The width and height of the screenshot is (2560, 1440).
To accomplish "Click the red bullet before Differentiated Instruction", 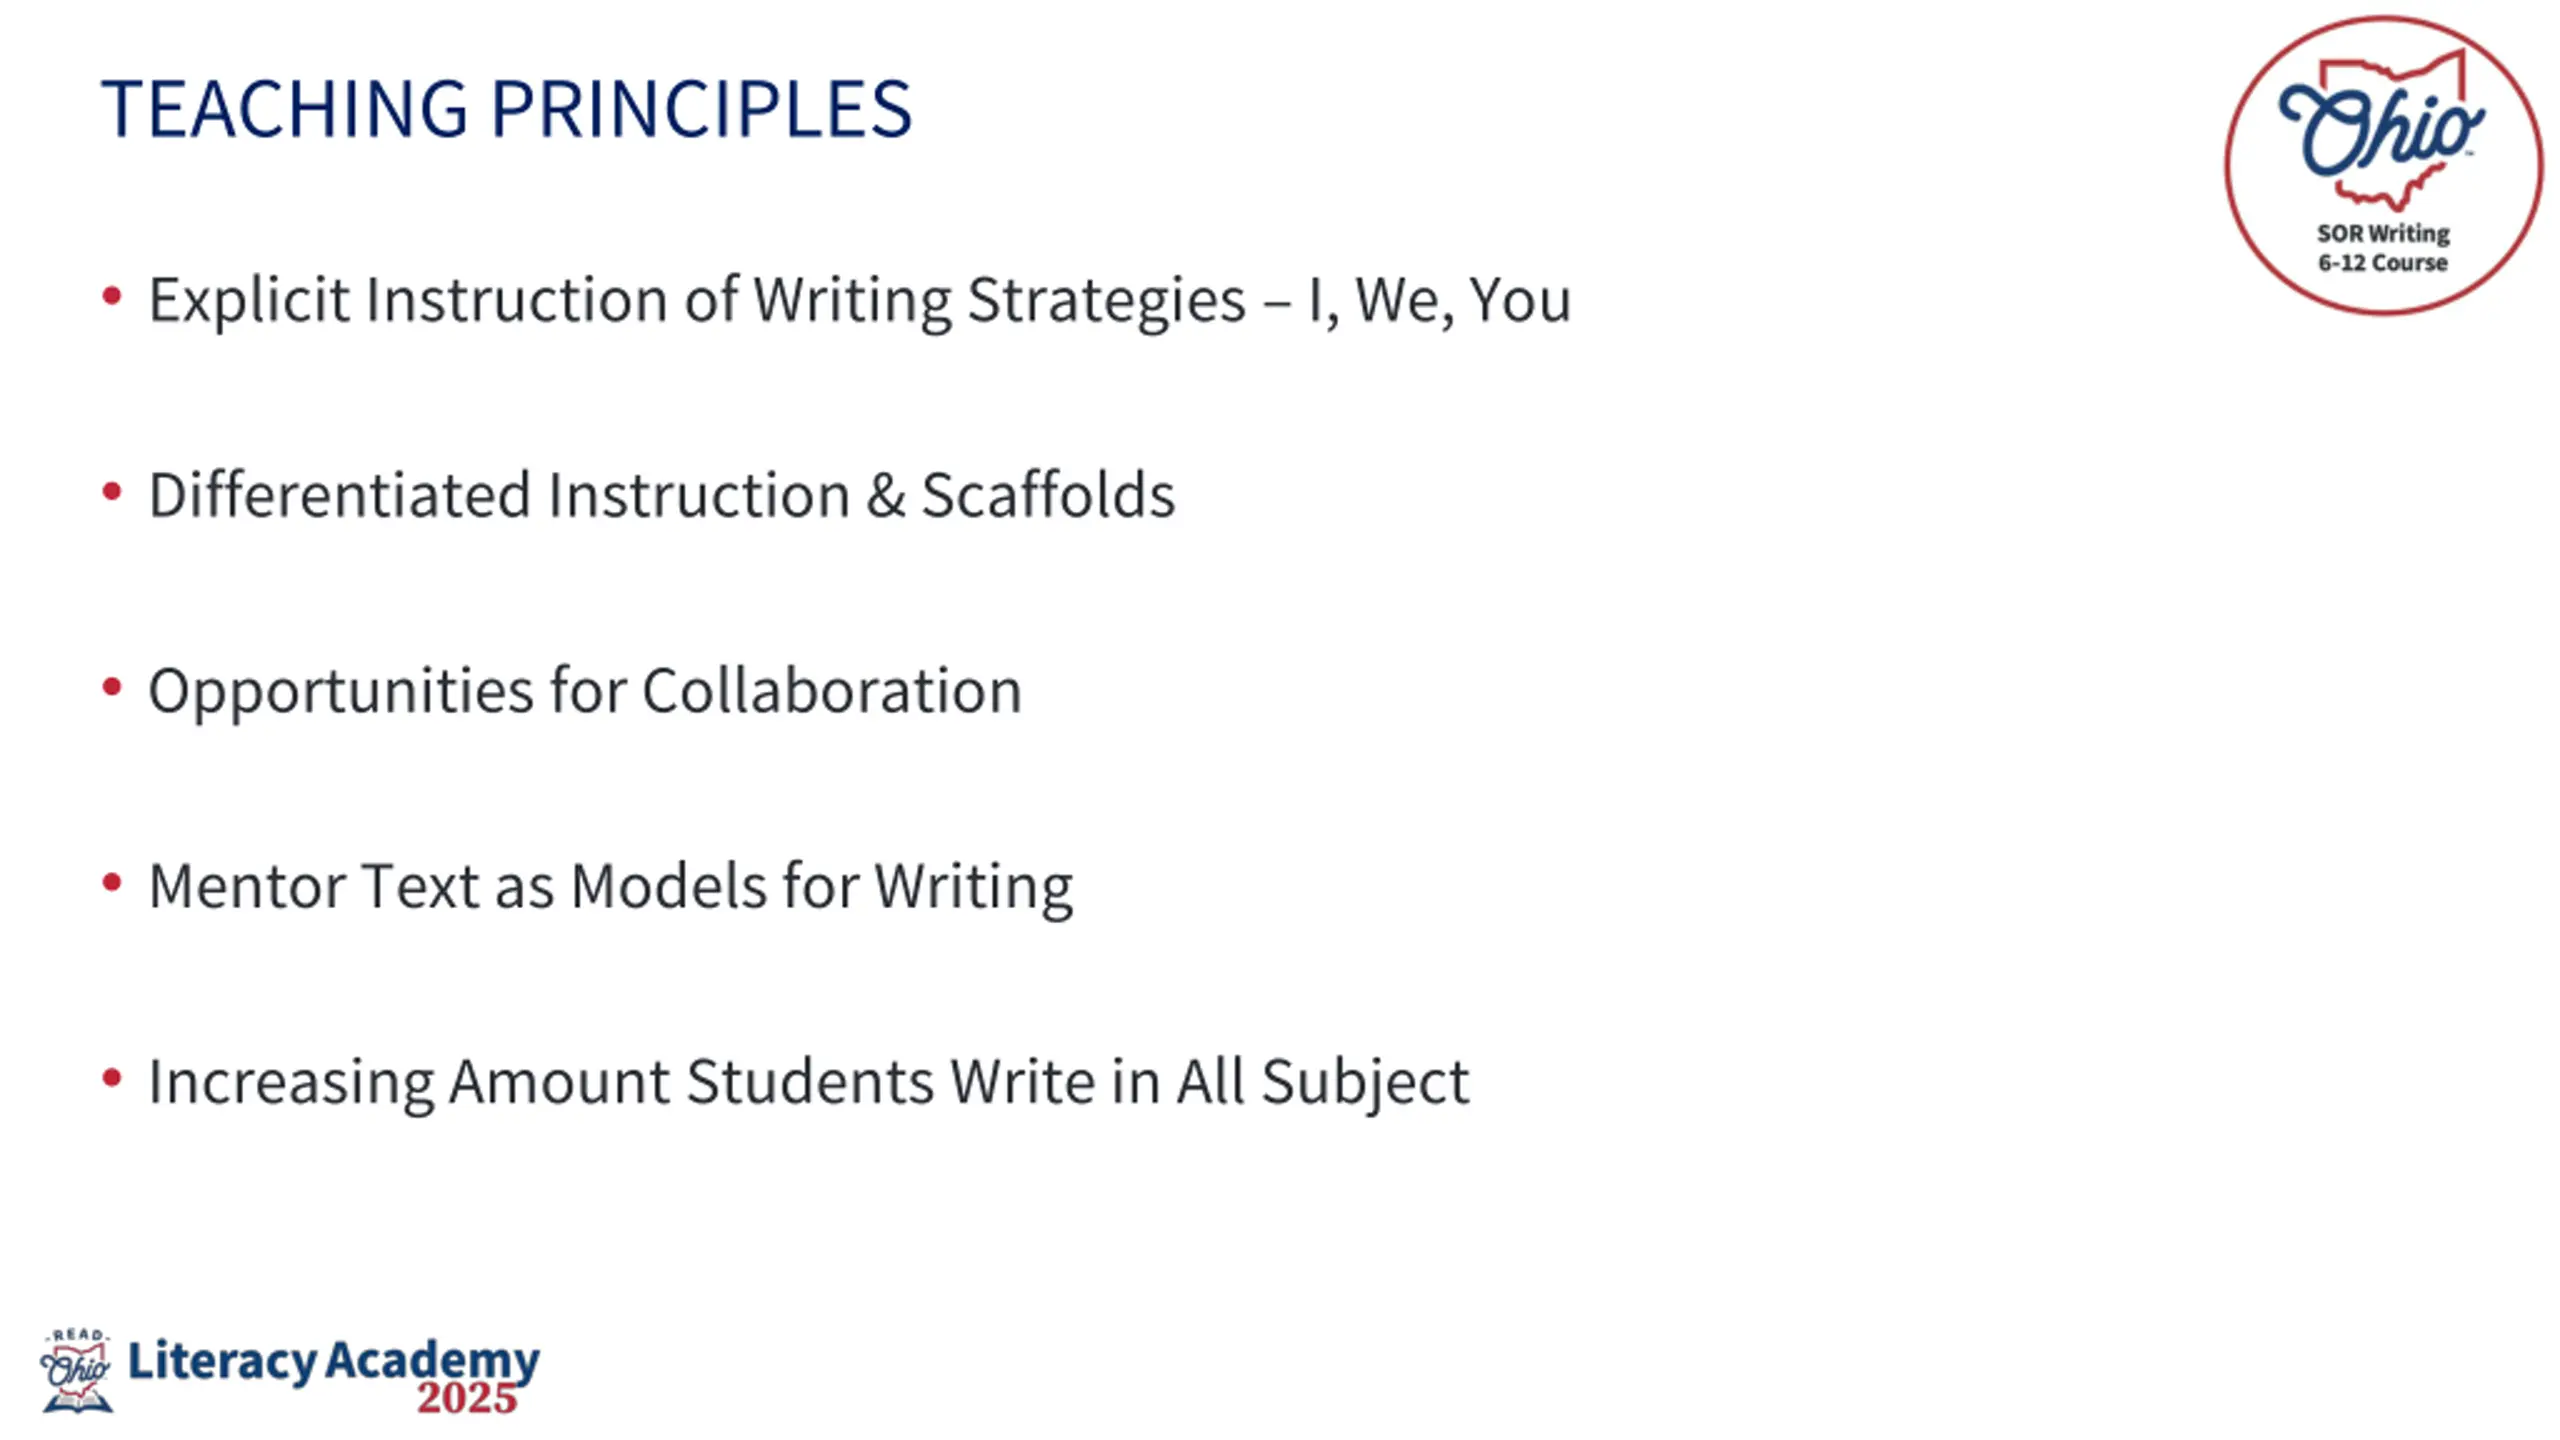I will tap(112, 491).
